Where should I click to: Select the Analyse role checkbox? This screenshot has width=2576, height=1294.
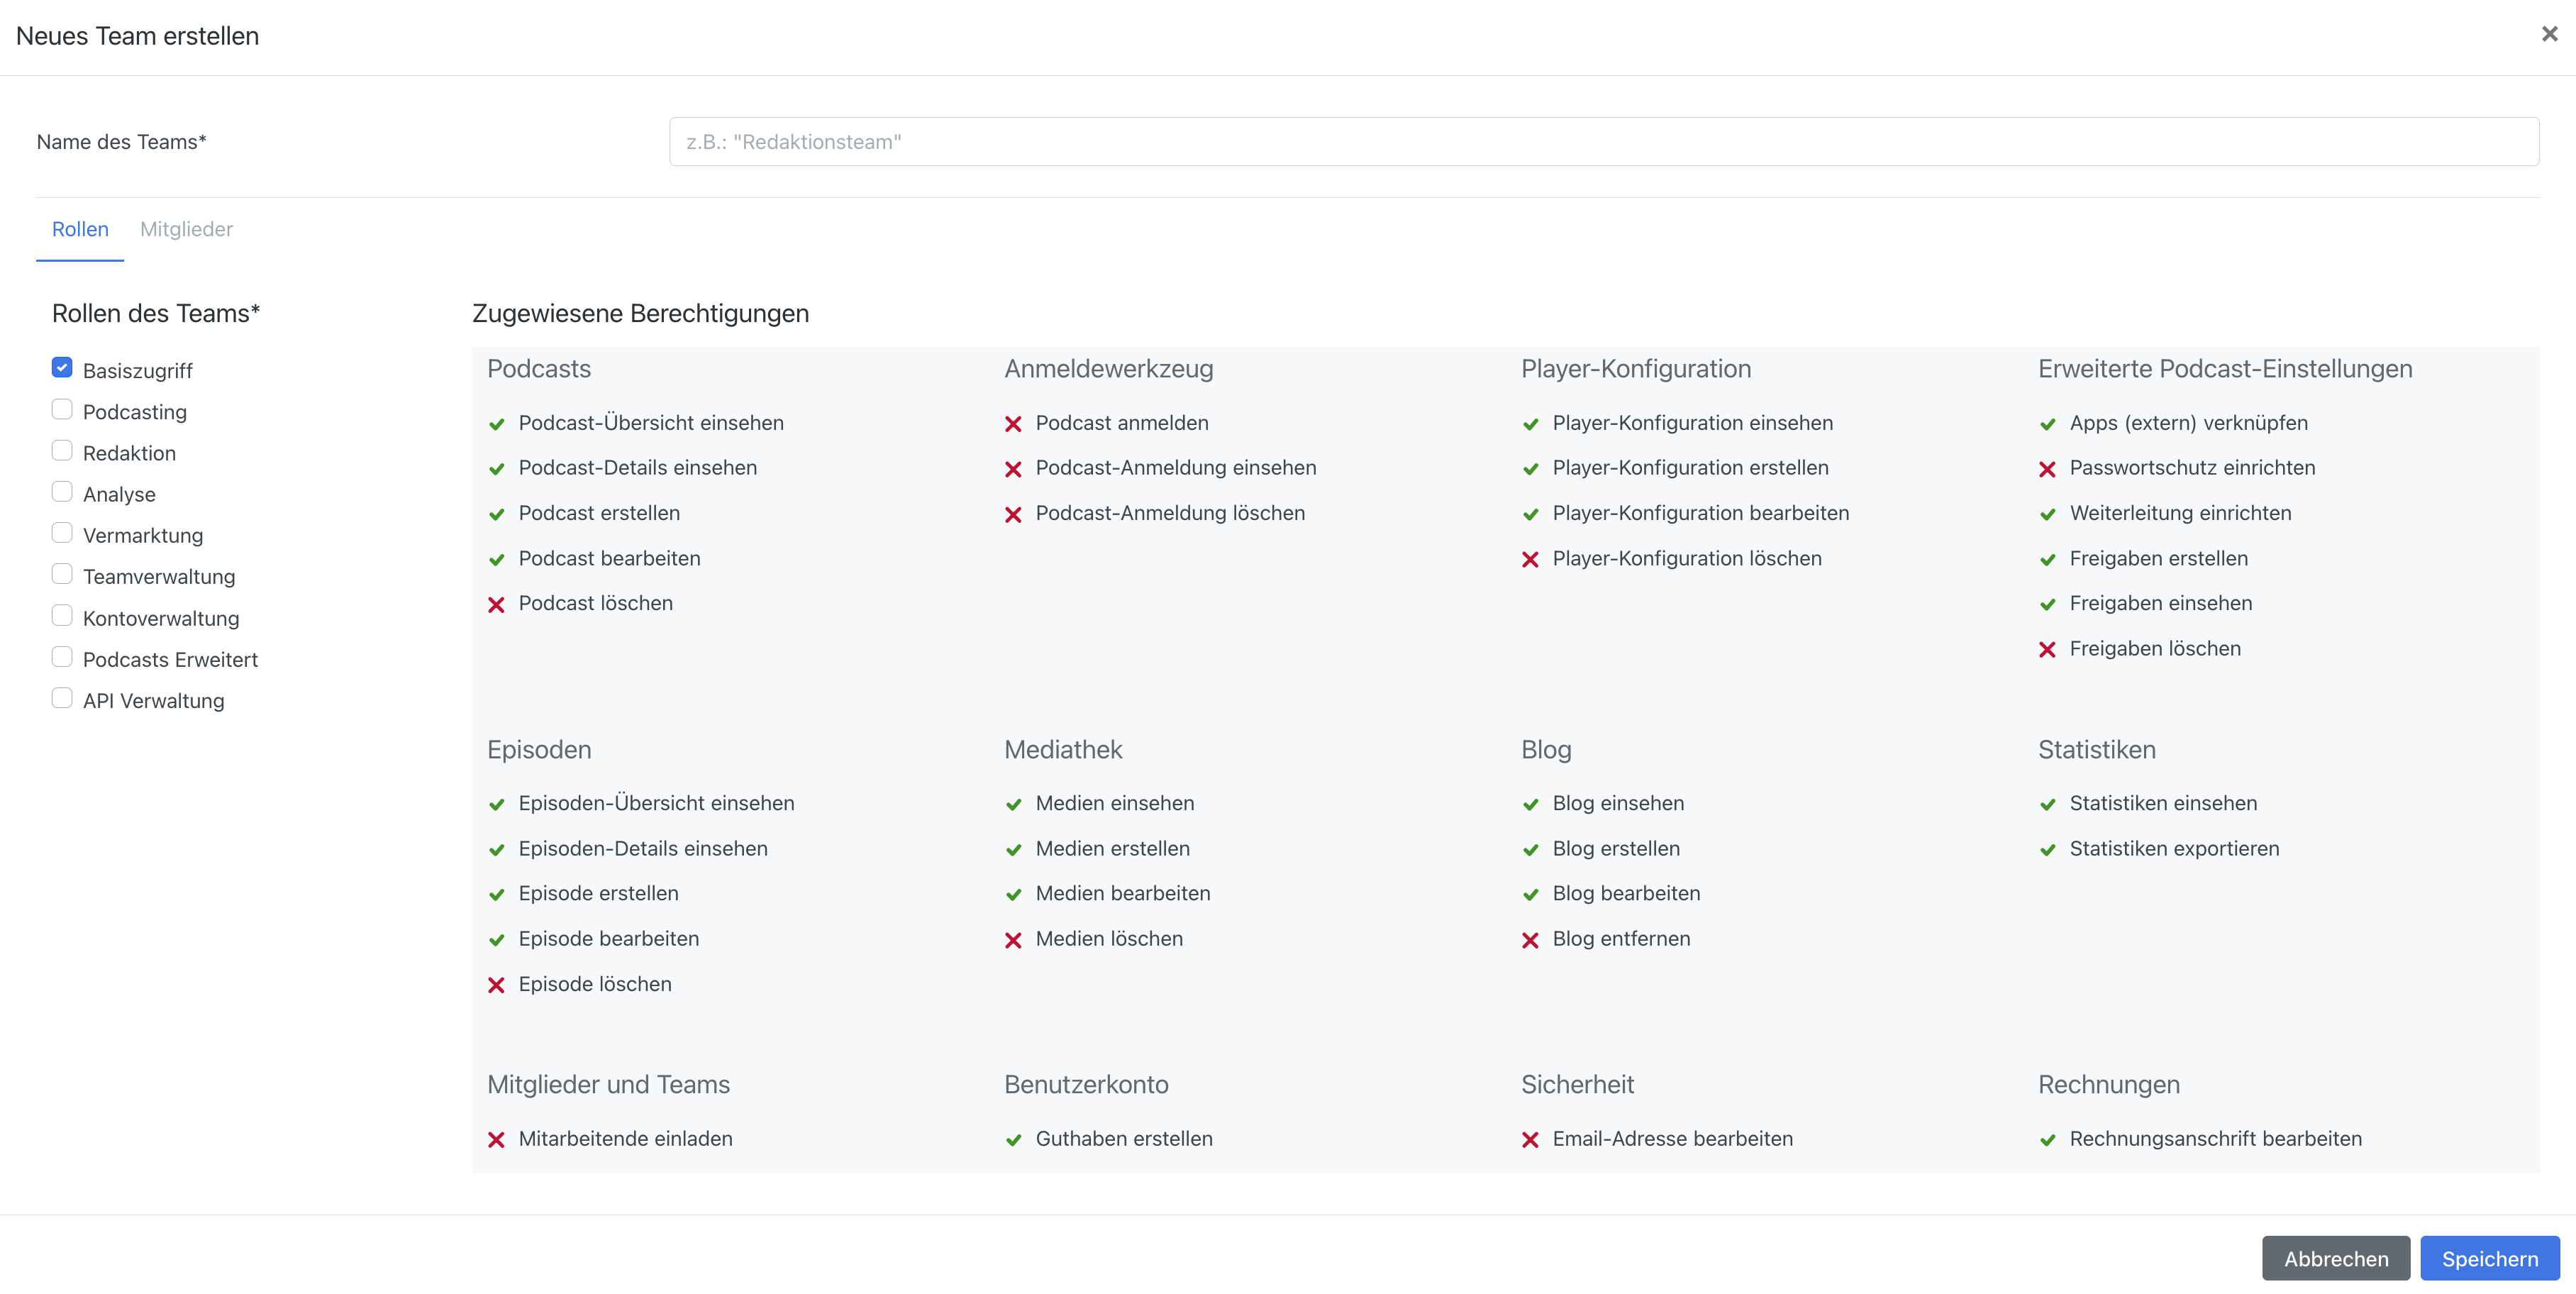coord(62,492)
